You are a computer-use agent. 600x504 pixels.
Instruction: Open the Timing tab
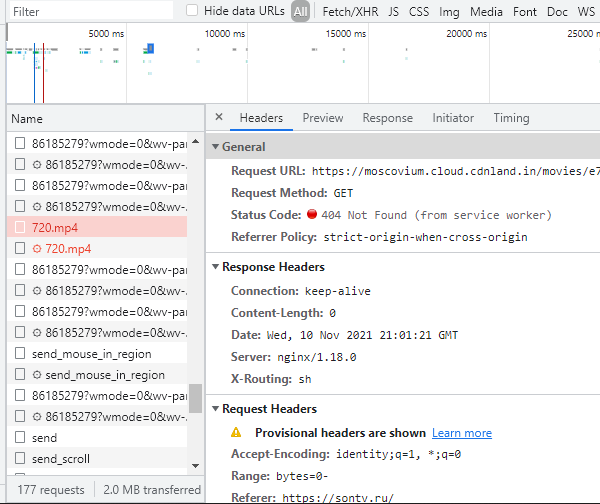[x=511, y=118]
